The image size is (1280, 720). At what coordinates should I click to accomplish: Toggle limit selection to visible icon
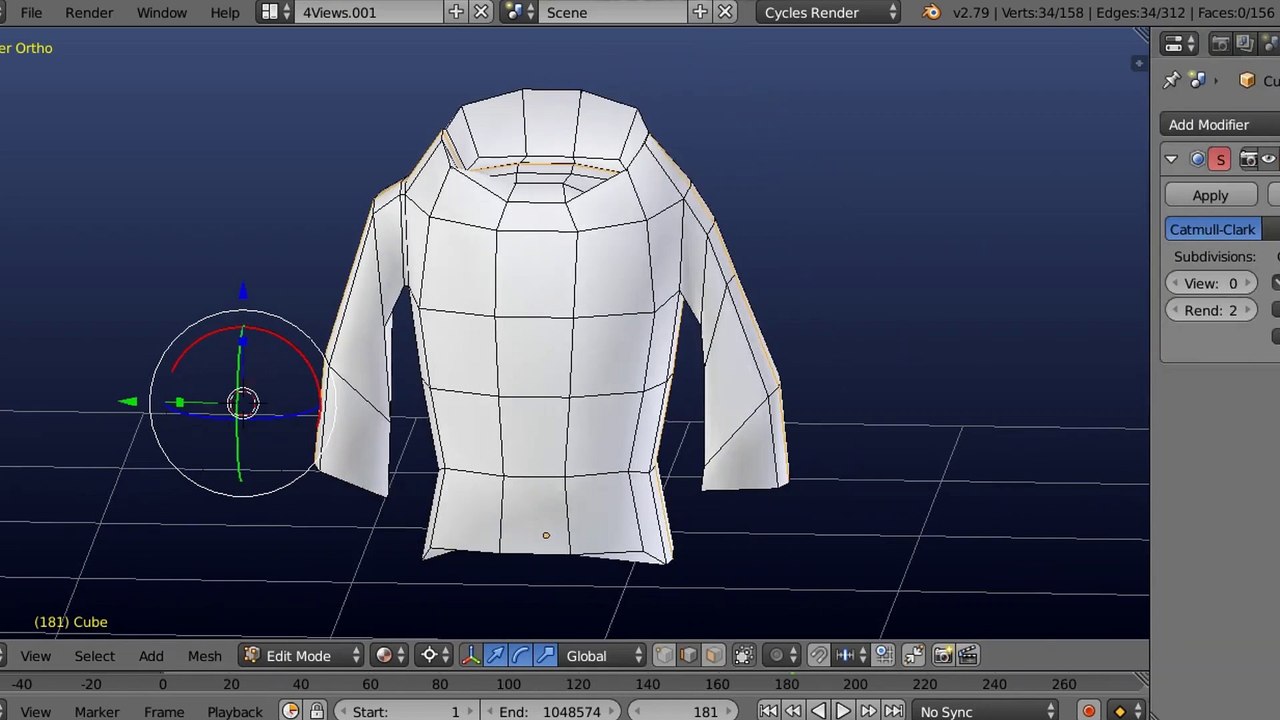744,656
